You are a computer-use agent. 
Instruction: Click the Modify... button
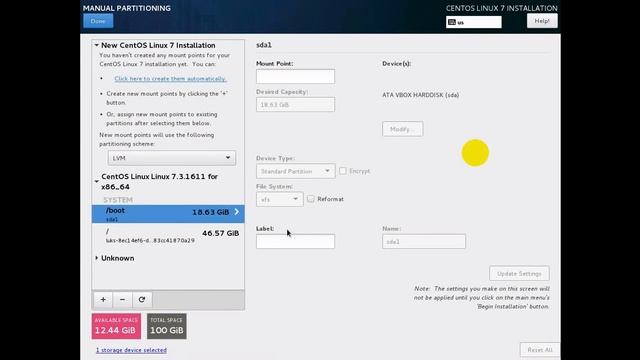pos(403,129)
